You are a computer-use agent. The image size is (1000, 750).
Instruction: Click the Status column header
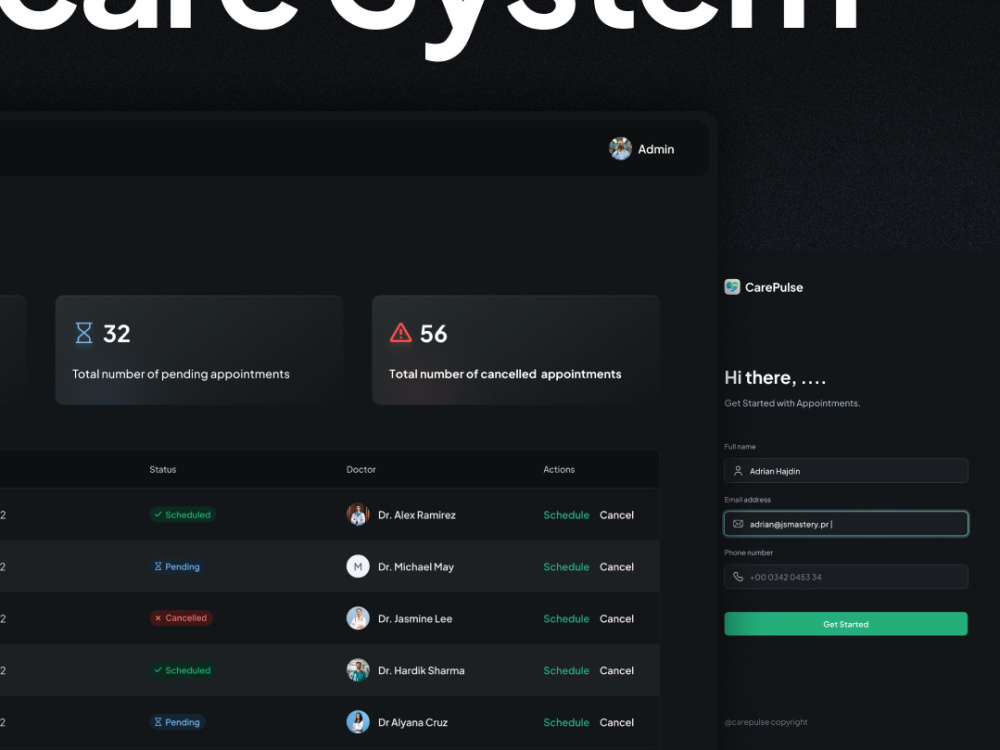(x=163, y=469)
